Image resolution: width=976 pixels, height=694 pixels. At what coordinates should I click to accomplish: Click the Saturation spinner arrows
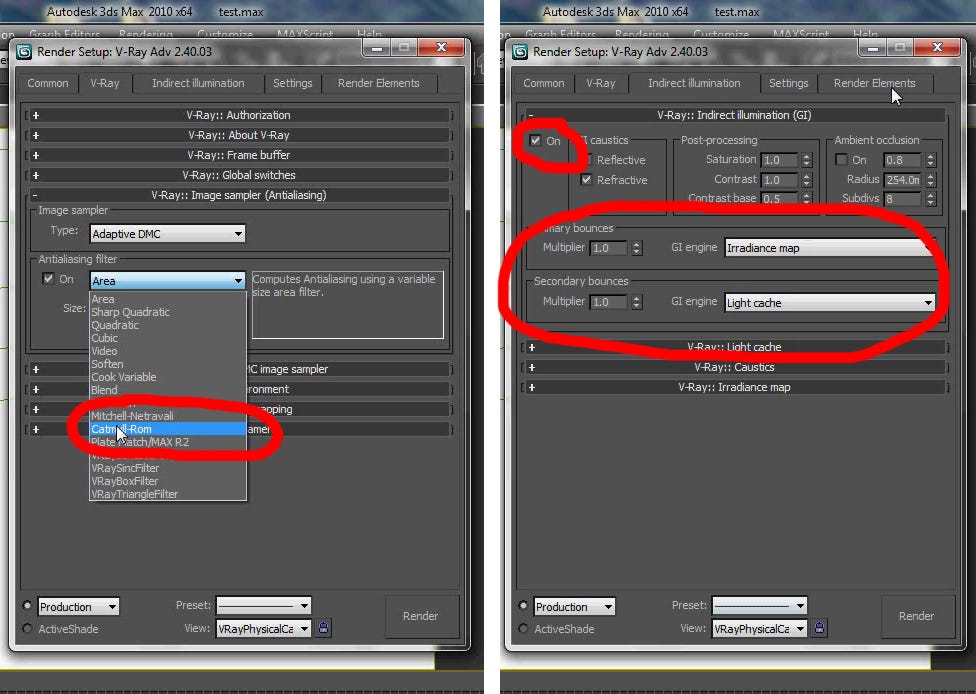click(x=807, y=160)
